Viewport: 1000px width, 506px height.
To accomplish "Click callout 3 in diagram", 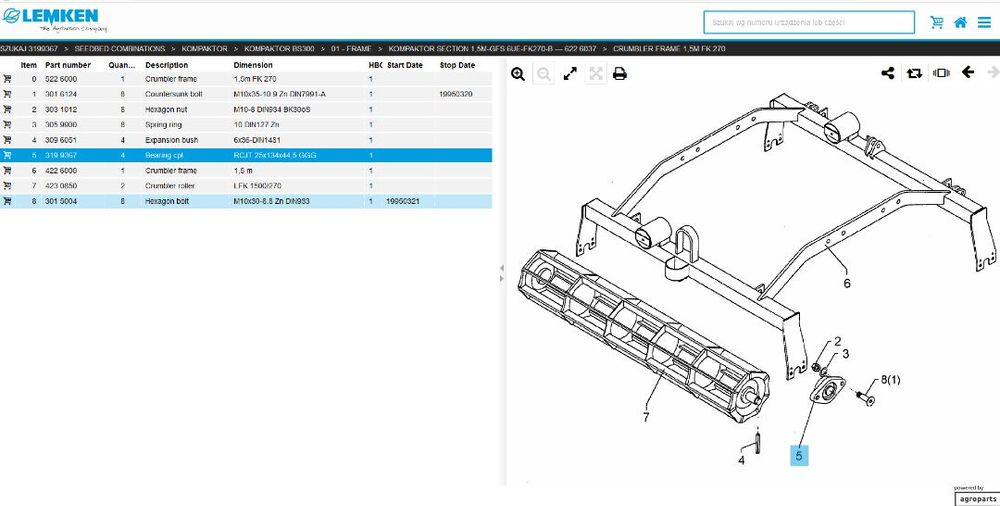I will pos(846,353).
